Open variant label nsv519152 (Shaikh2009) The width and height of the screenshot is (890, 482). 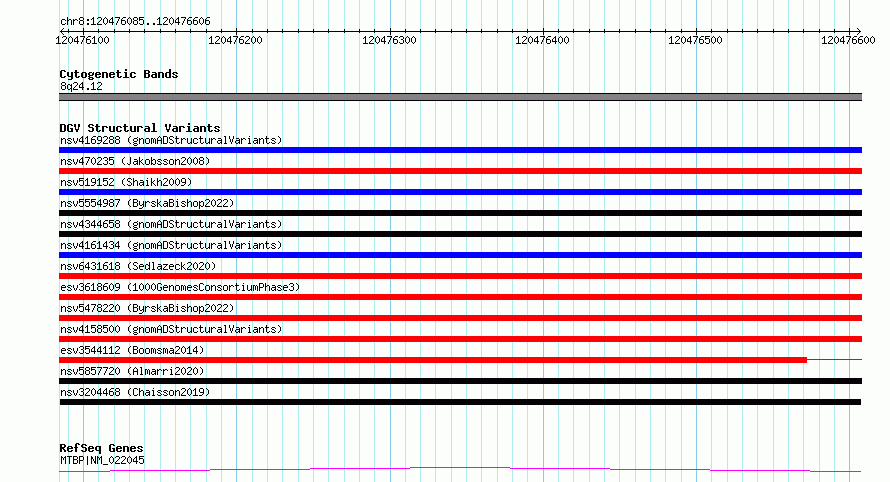tap(126, 182)
